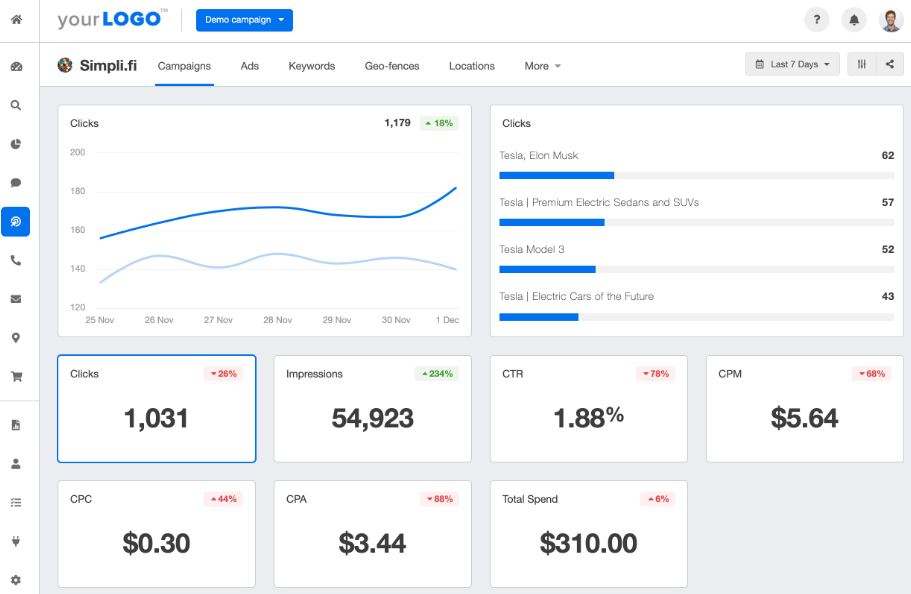
Task: Click the column settings sliders icon
Action: click(862, 65)
